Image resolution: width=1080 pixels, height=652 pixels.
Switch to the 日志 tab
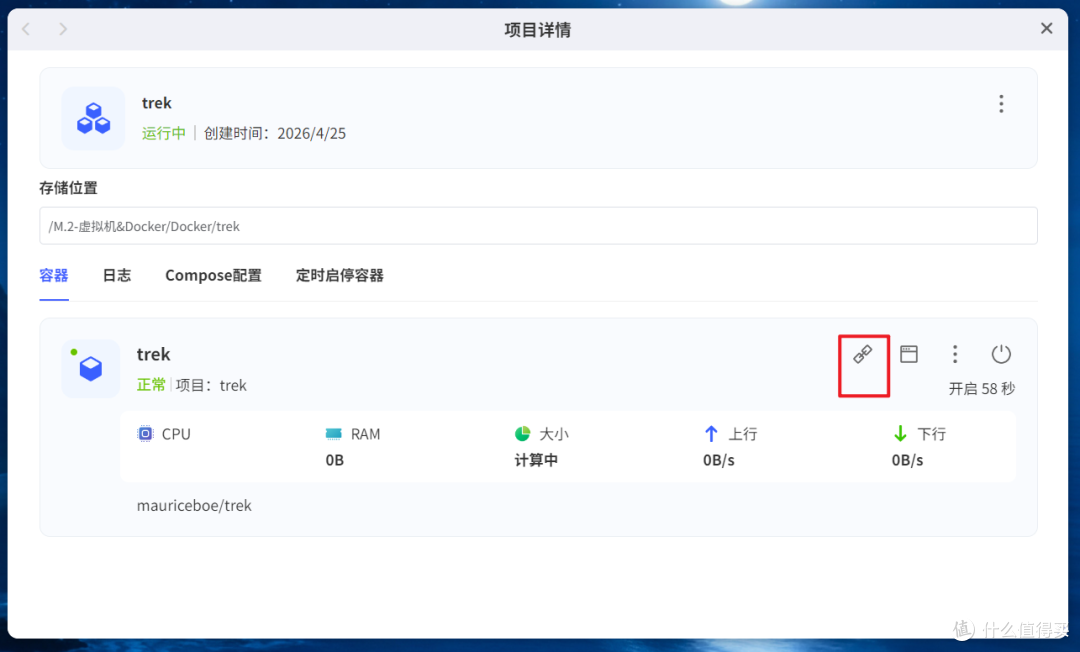pyautogui.click(x=116, y=275)
